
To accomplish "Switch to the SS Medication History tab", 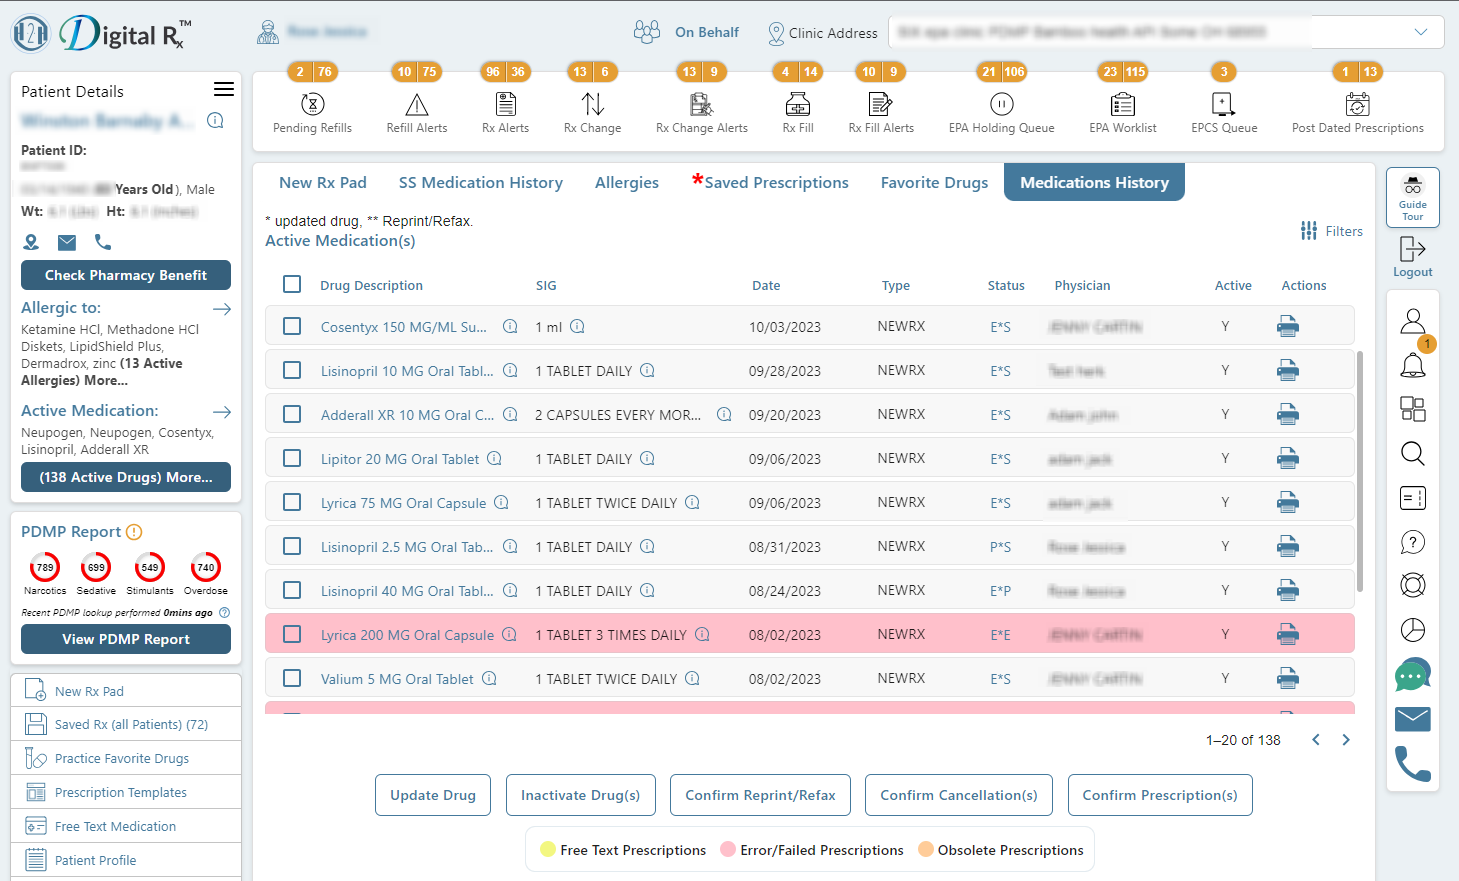I will pyautogui.click(x=481, y=182).
